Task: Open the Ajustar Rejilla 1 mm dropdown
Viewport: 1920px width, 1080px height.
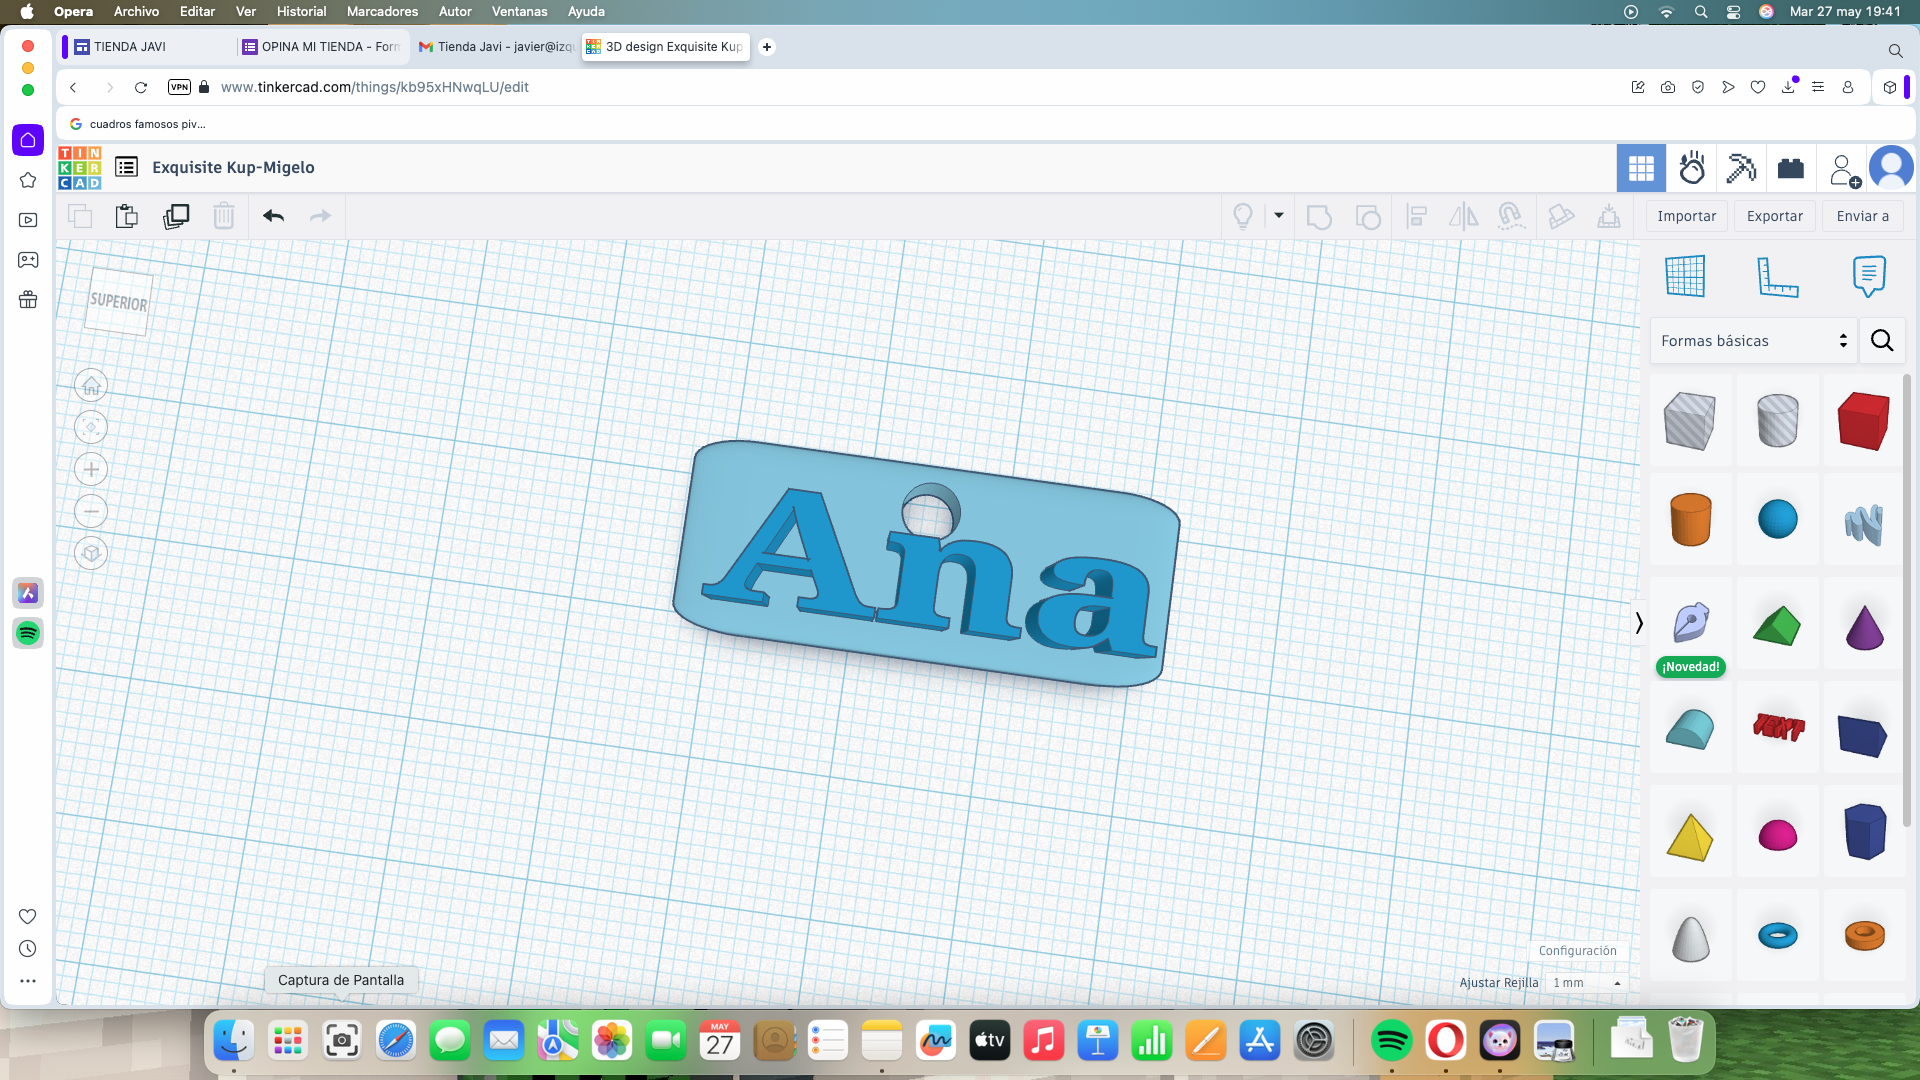Action: tap(1586, 983)
